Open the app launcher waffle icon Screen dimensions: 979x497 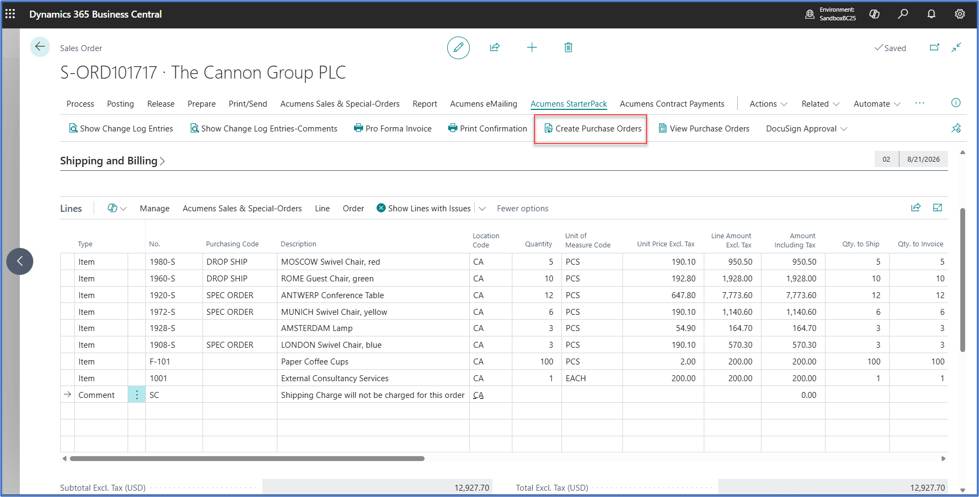click(11, 14)
